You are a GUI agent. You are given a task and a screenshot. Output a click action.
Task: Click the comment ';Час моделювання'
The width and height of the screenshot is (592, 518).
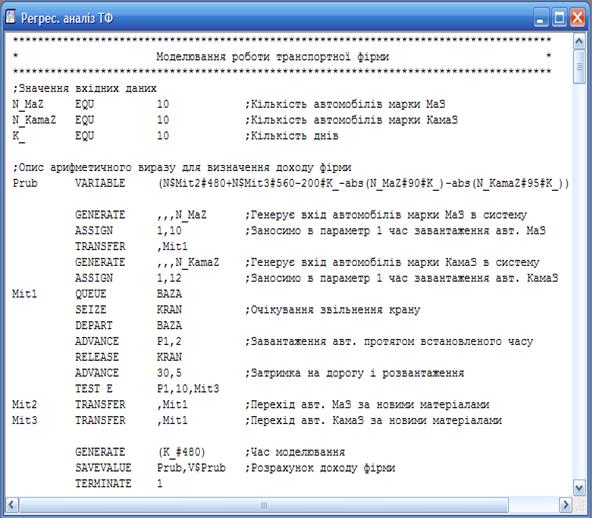pyautogui.click(x=295, y=452)
